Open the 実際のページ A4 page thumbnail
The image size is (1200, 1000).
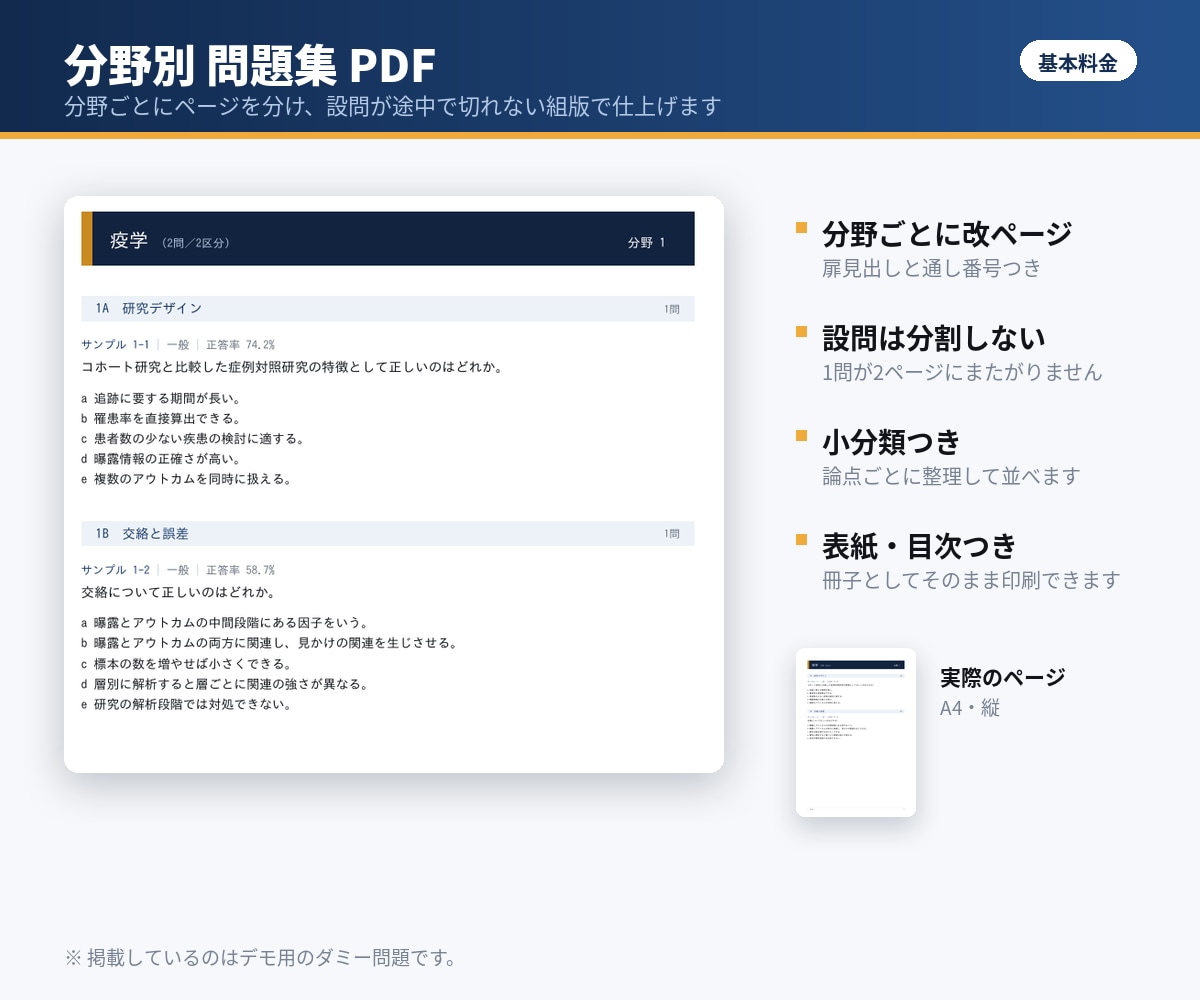click(856, 732)
